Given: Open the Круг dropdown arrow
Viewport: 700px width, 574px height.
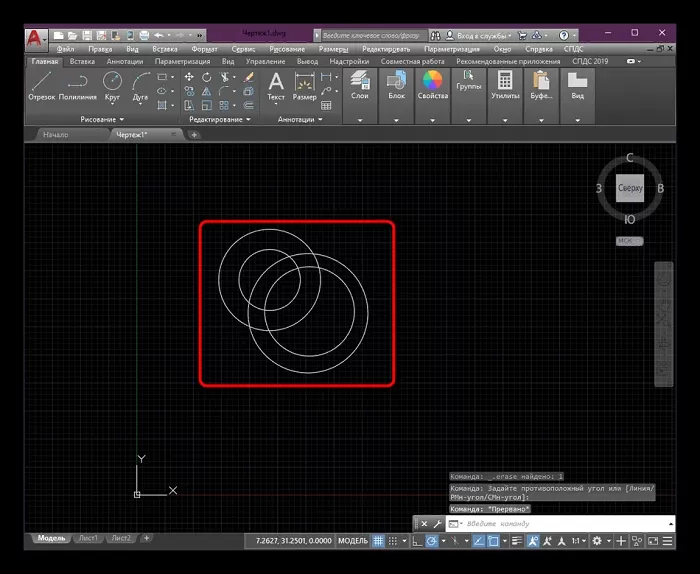Looking at the screenshot, I should [x=112, y=103].
